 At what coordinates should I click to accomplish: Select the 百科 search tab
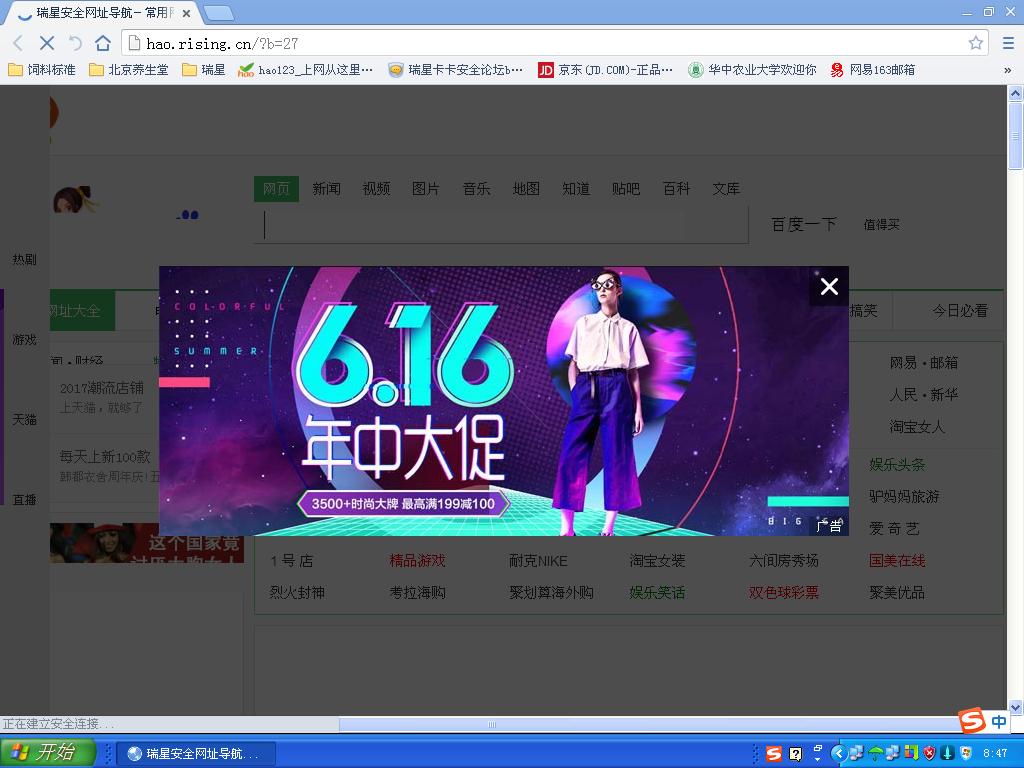point(676,189)
